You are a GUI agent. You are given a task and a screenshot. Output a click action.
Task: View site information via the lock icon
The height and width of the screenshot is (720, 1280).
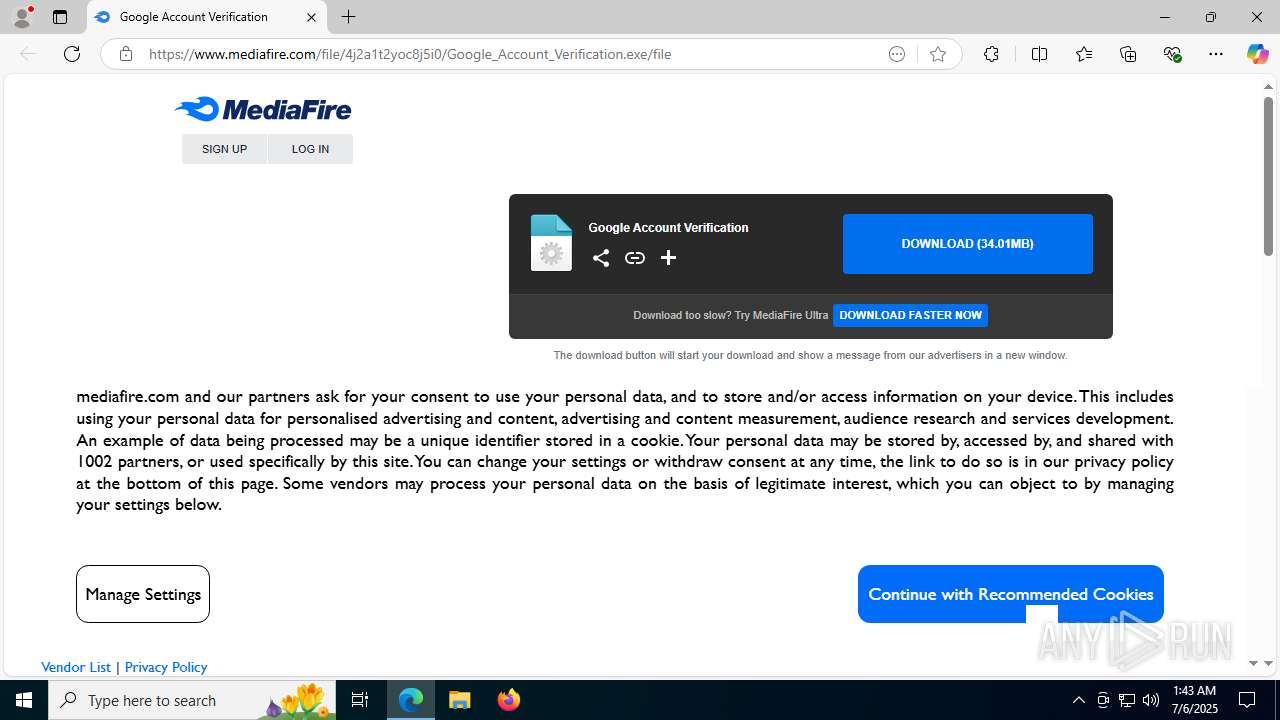pos(126,54)
